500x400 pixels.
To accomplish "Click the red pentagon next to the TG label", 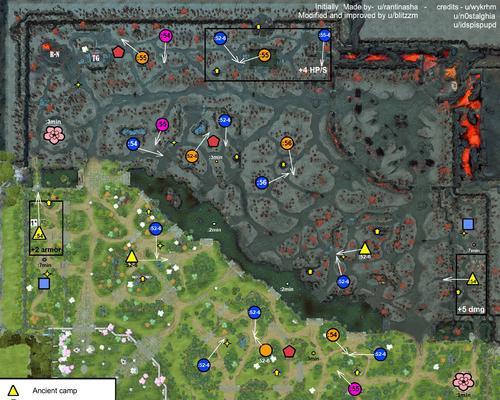I will coord(118,52).
